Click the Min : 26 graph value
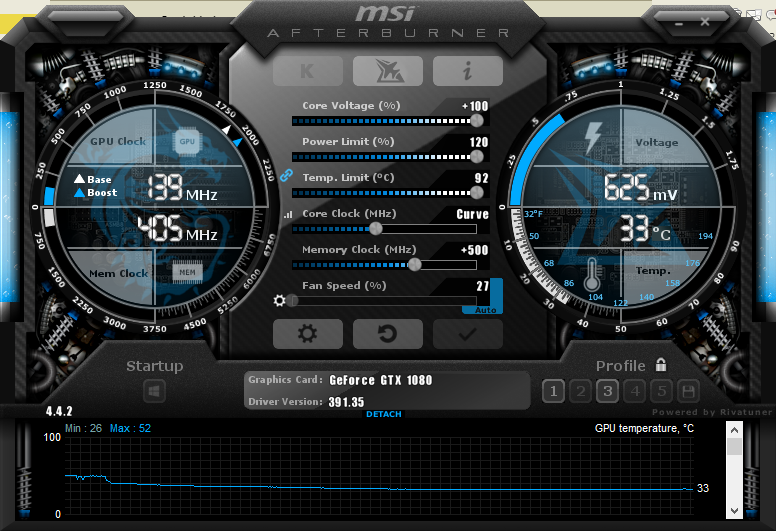Screen dimensions: 776x531 pos(83,428)
